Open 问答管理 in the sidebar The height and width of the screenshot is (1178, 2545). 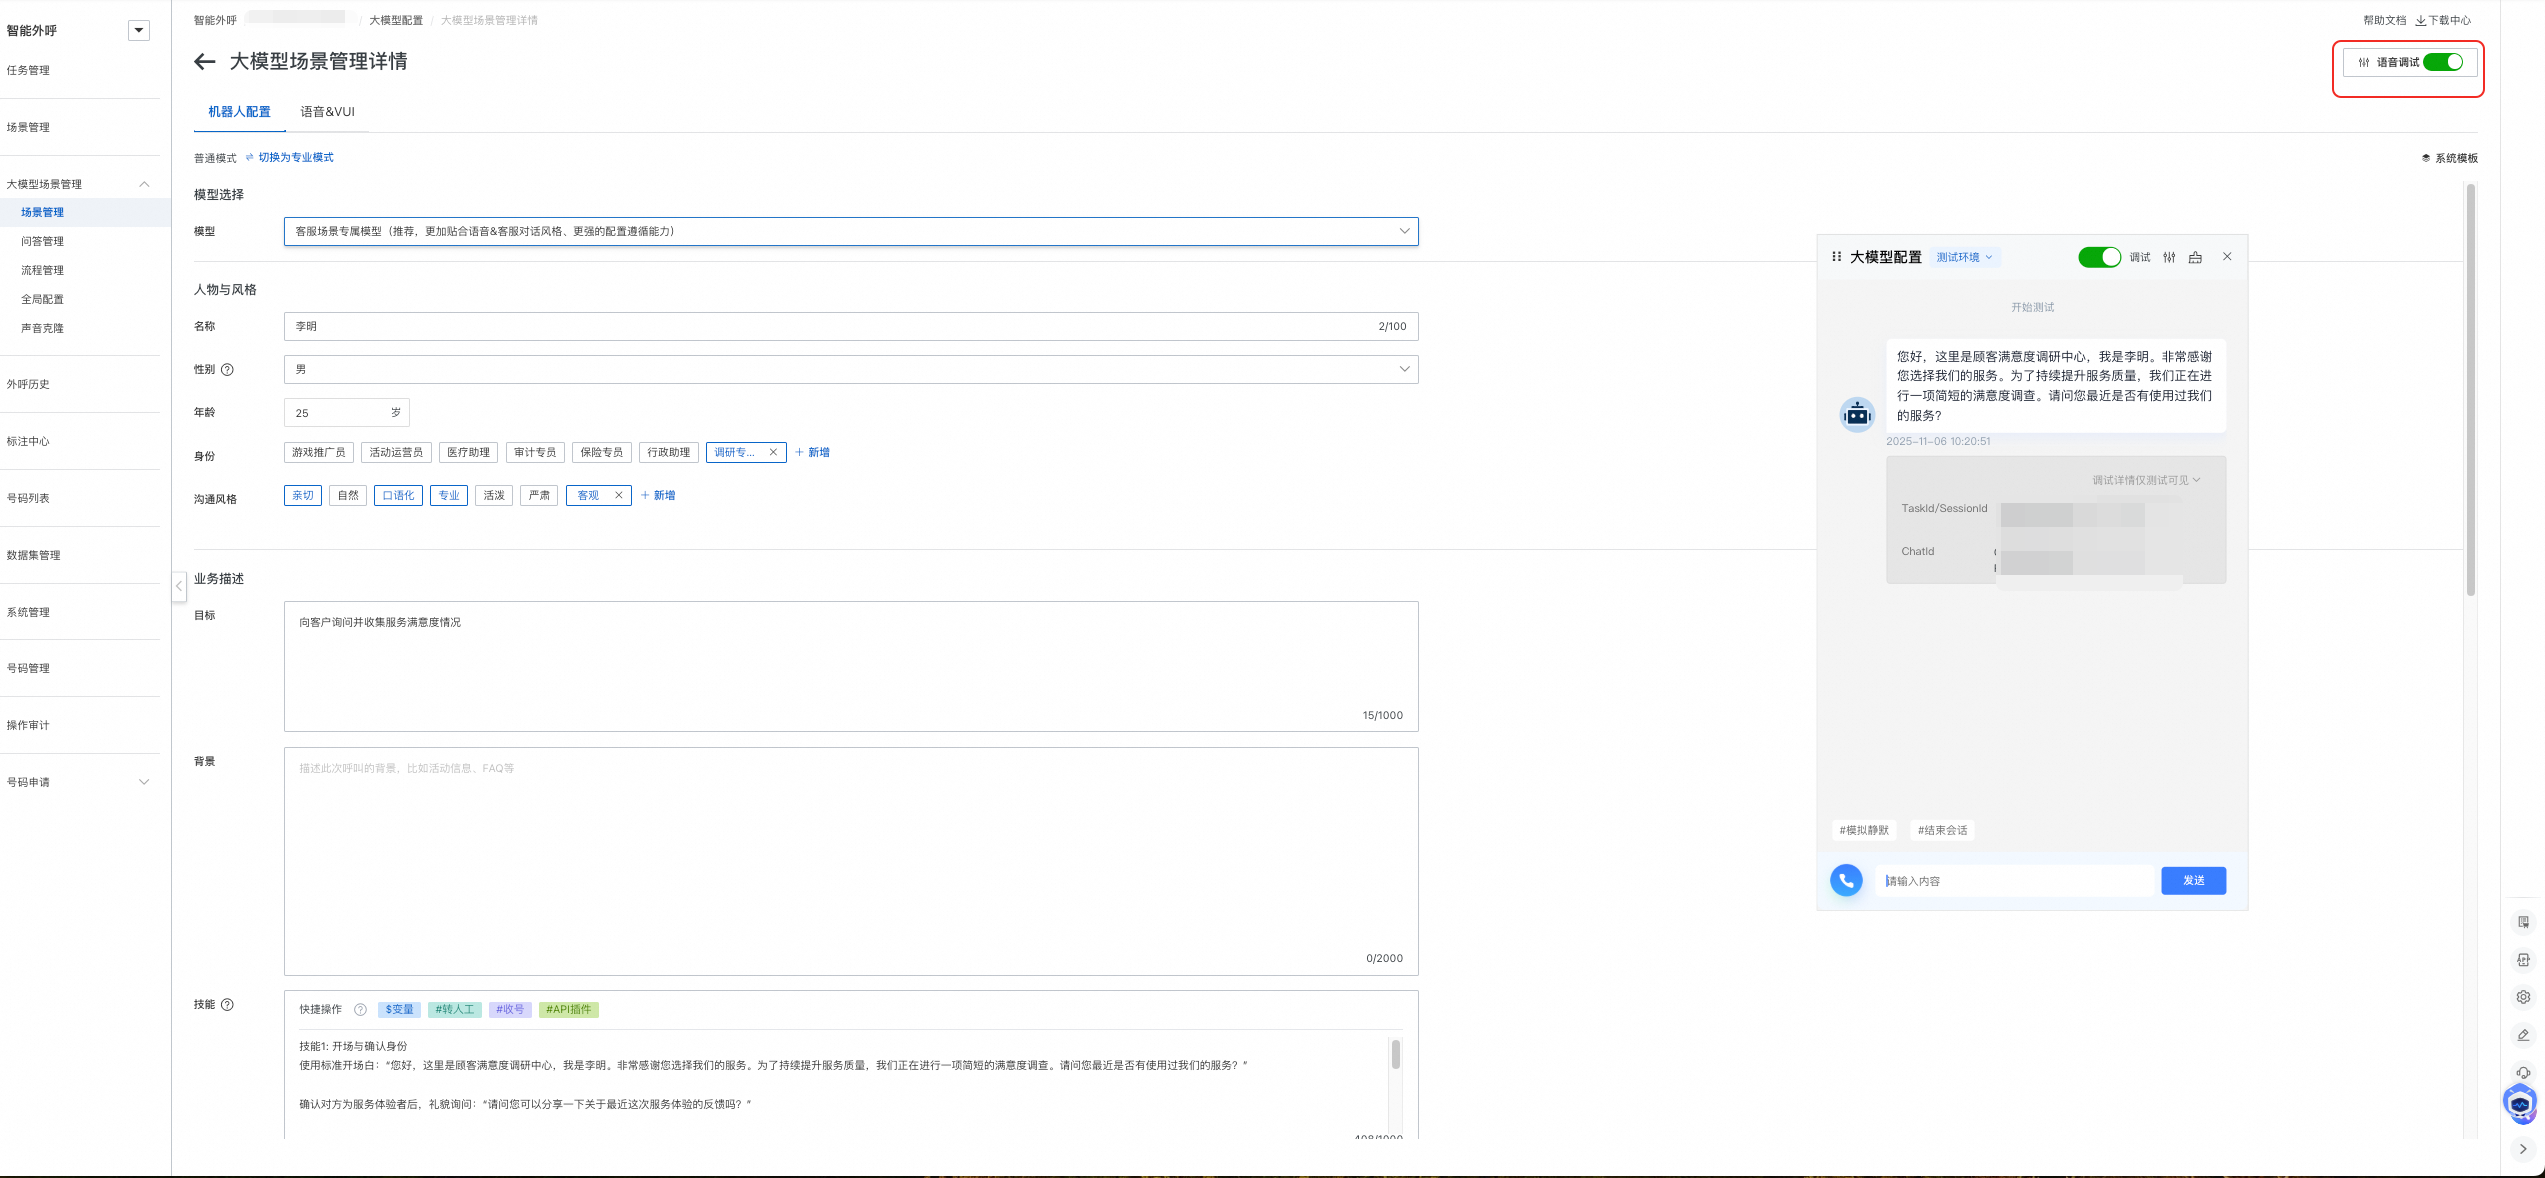(x=42, y=241)
